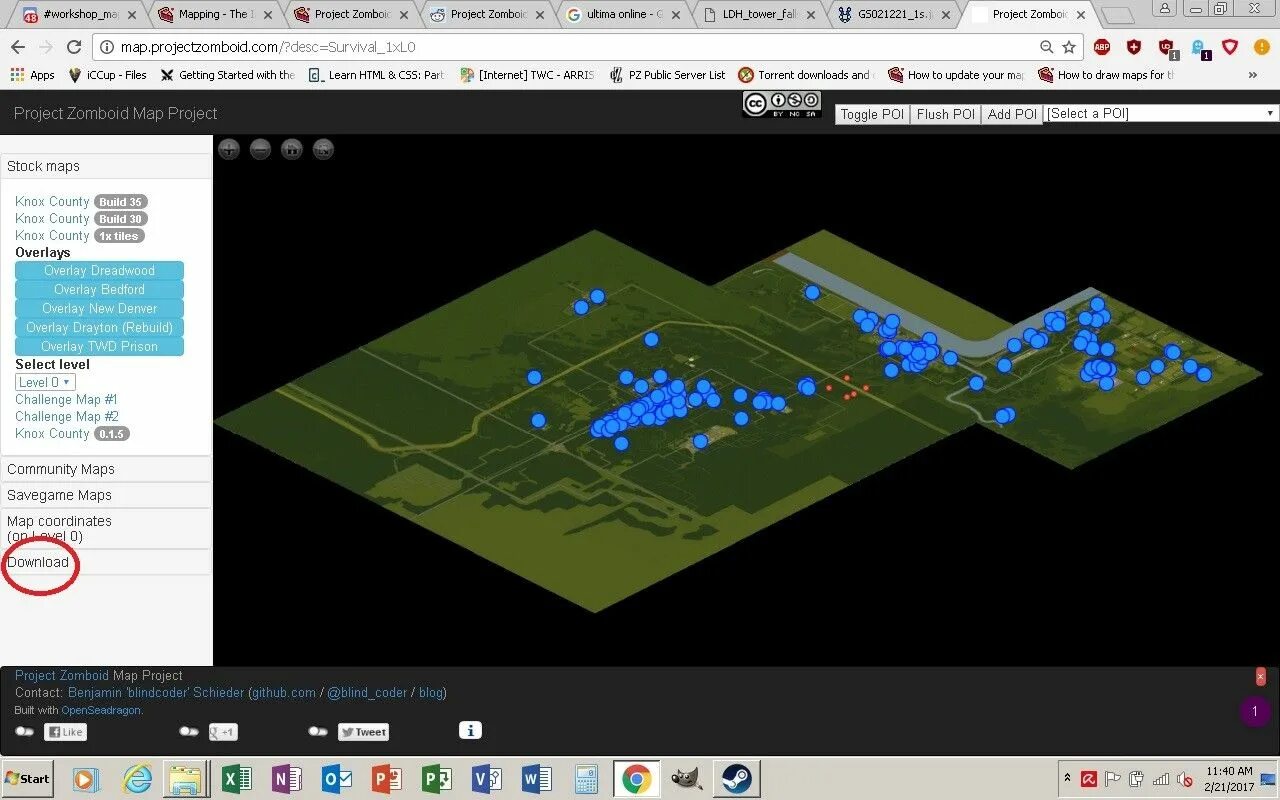Image resolution: width=1280 pixels, height=800 pixels.
Task: Launch OneNote from the taskbar
Action: pos(287,778)
